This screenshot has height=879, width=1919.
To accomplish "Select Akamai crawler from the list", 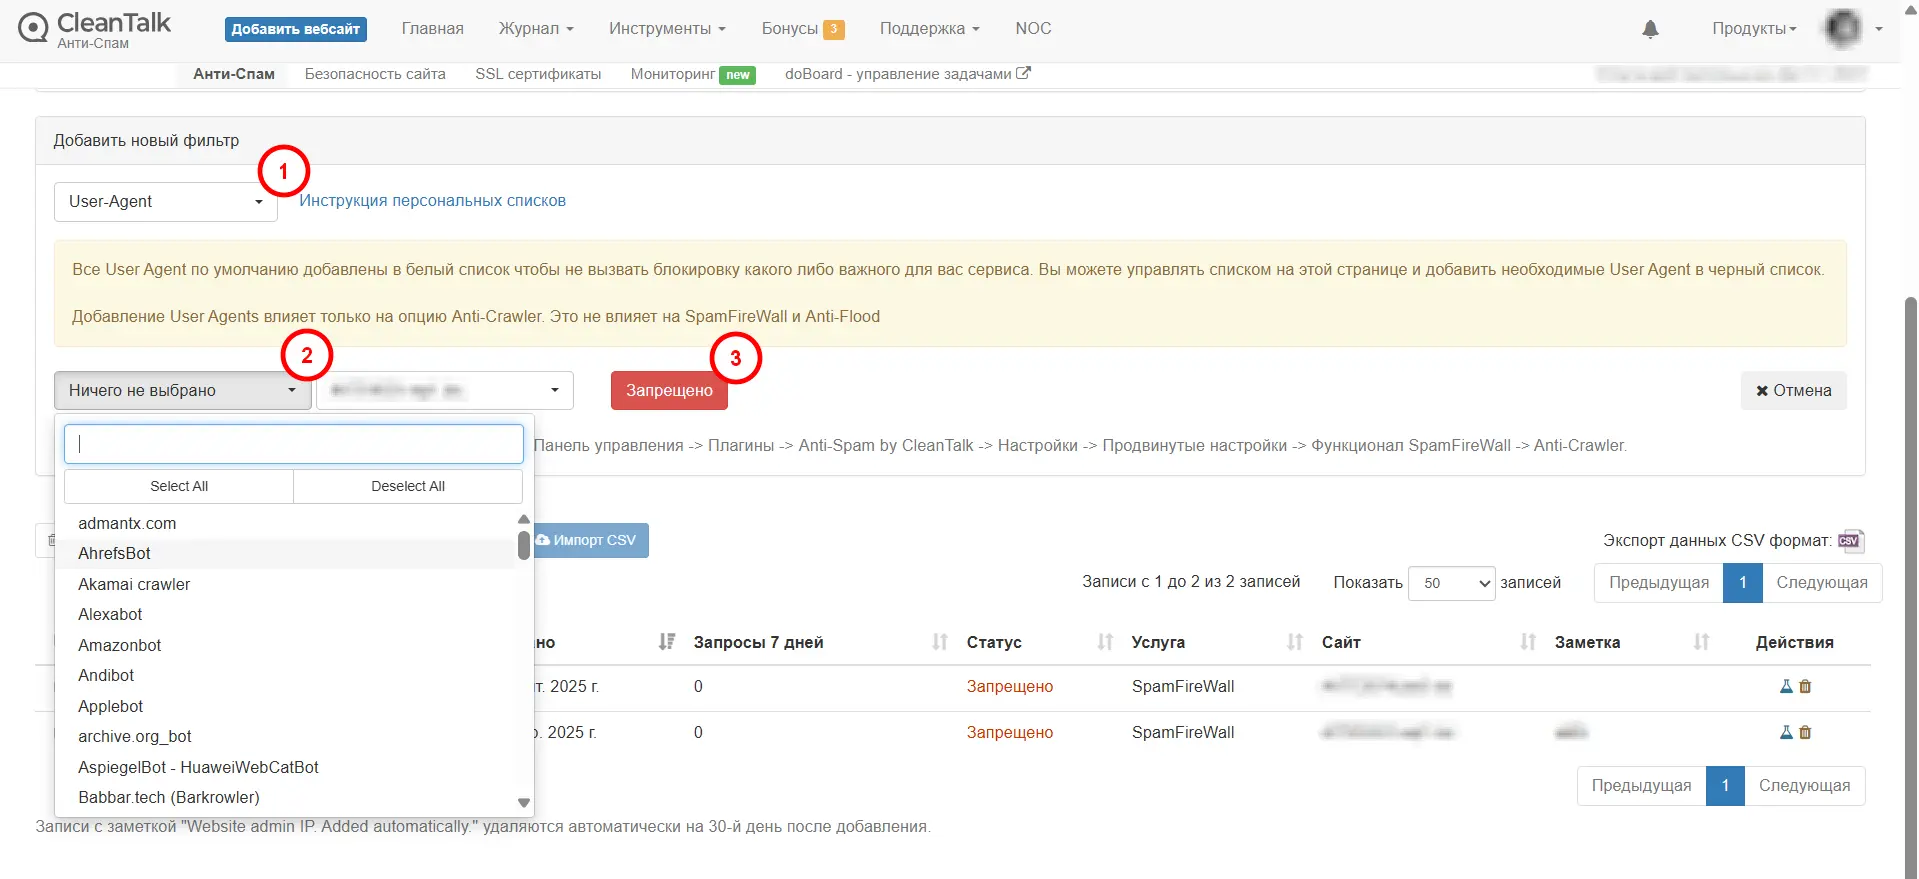I will coord(134,585).
